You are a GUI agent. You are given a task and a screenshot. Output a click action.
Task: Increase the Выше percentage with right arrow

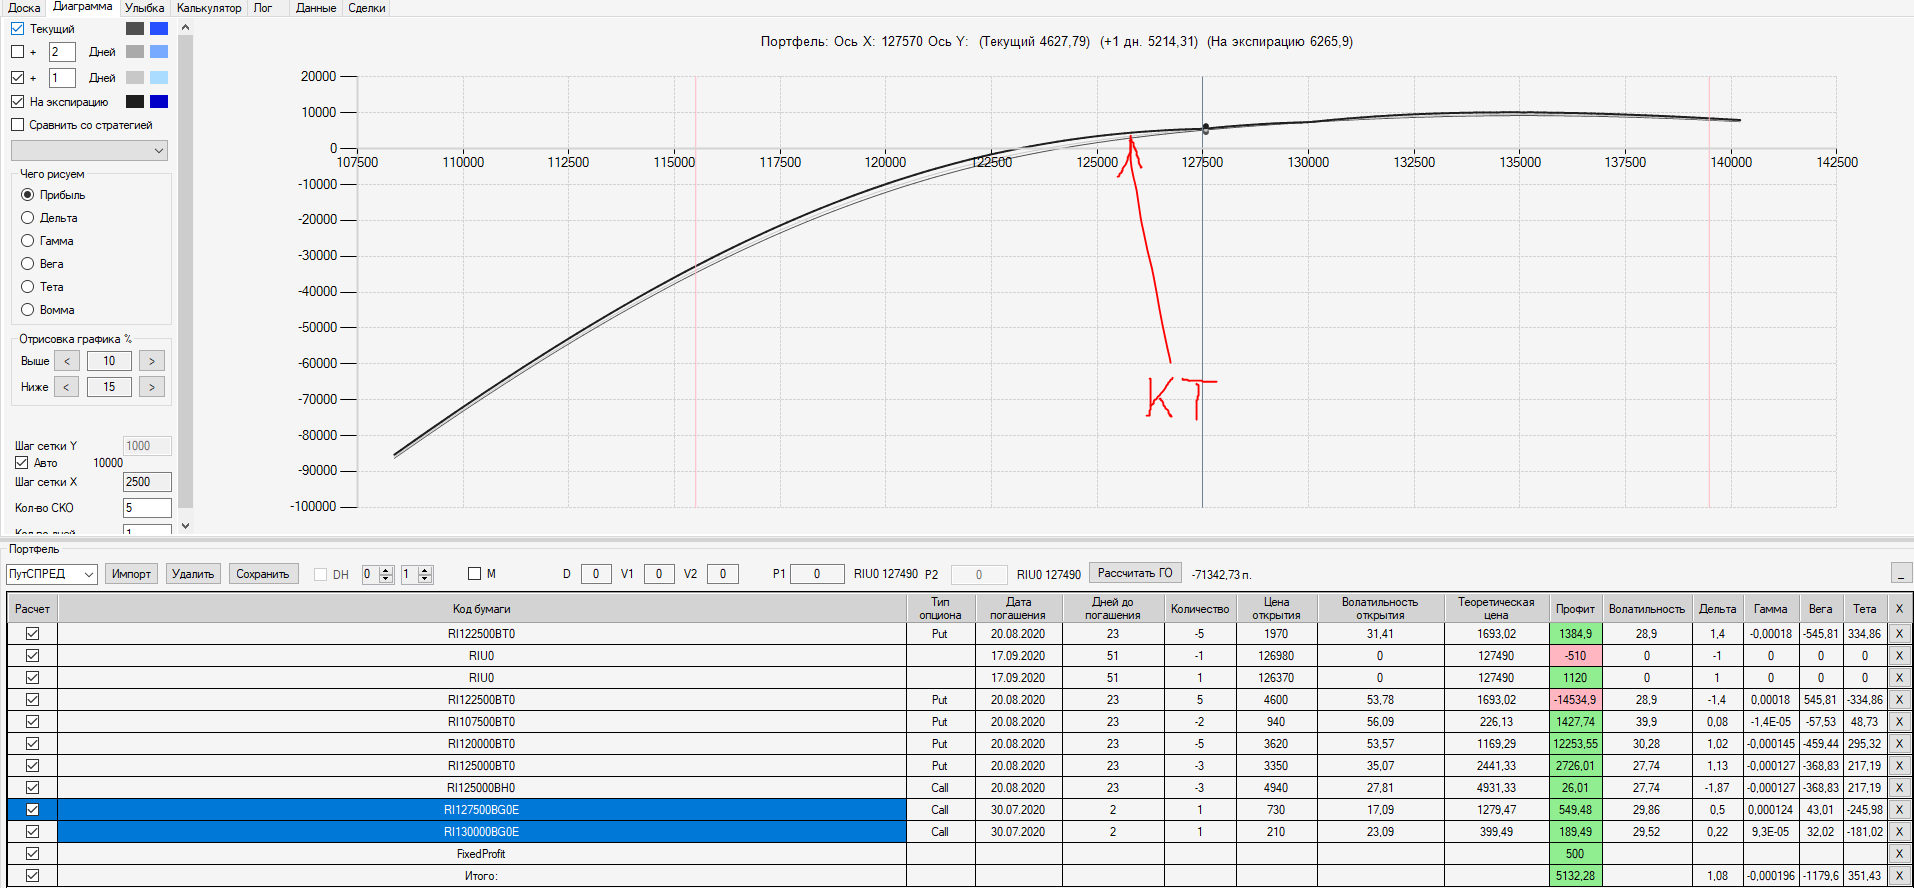pyautogui.click(x=152, y=361)
